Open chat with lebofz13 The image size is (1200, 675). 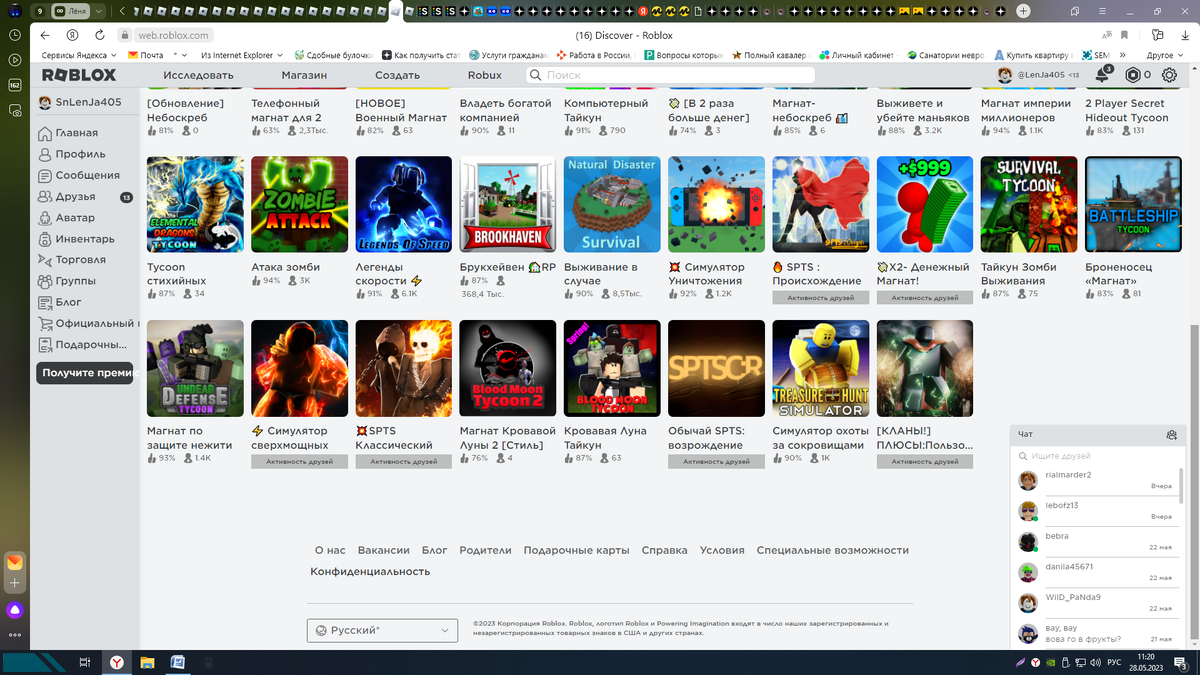click(1095, 511)
